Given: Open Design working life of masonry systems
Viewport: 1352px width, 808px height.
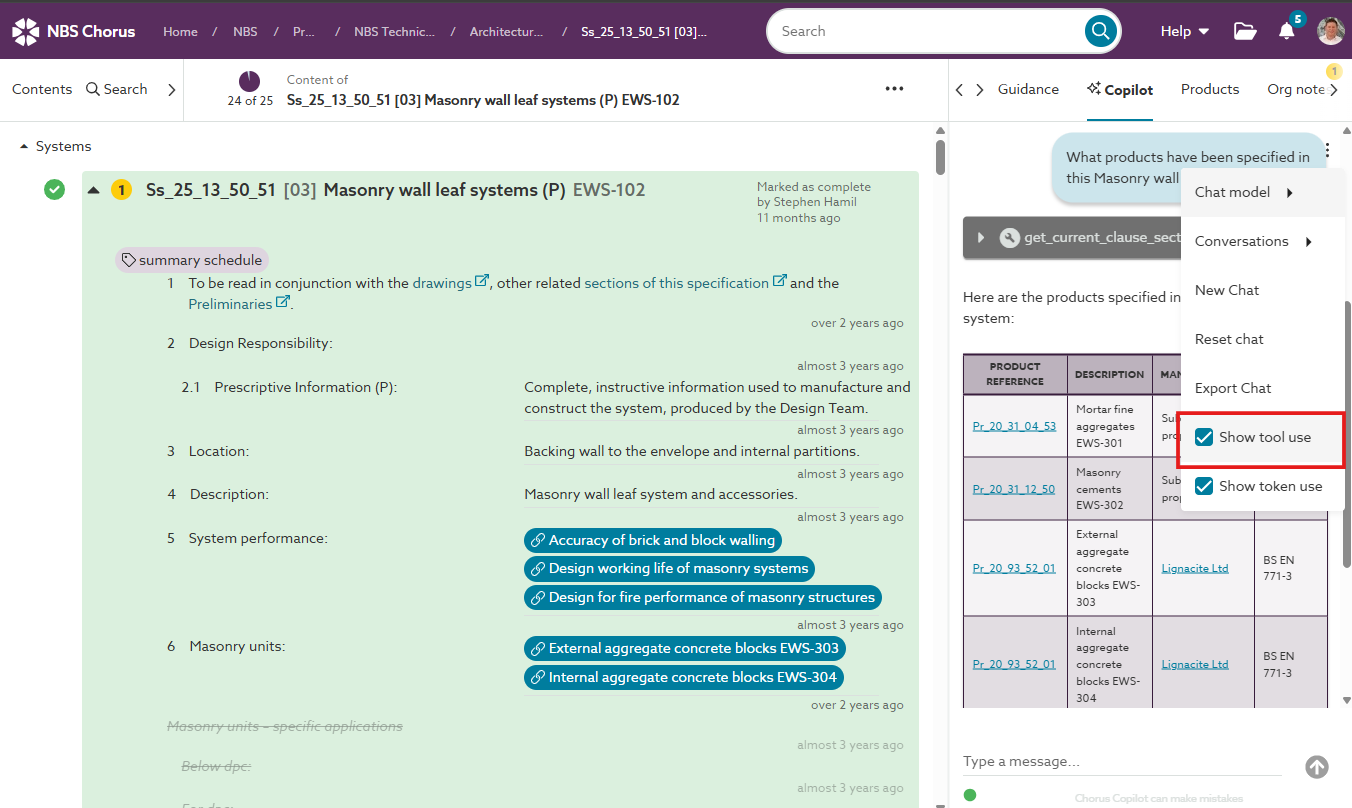Looking at the screenshot, I should (x=670, y=568).
